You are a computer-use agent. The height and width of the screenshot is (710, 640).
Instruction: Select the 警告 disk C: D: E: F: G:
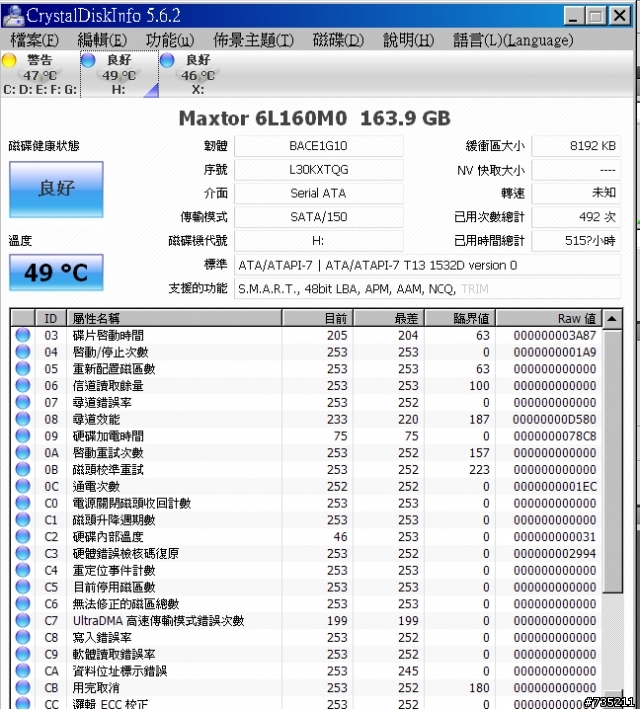[x=40, y=74]
